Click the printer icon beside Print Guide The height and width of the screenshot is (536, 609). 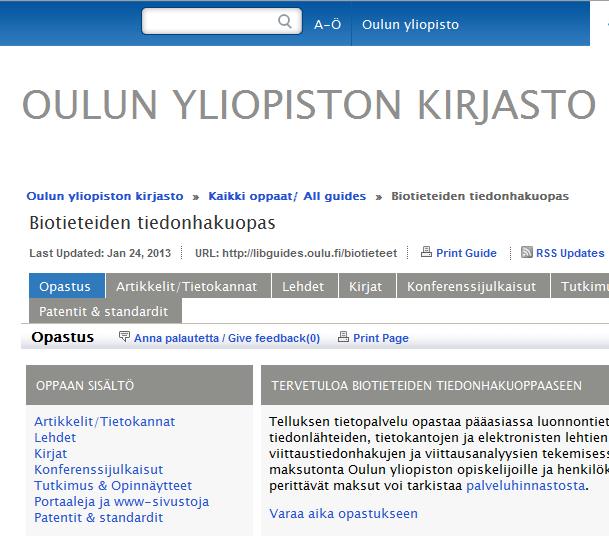pos(426,252)
